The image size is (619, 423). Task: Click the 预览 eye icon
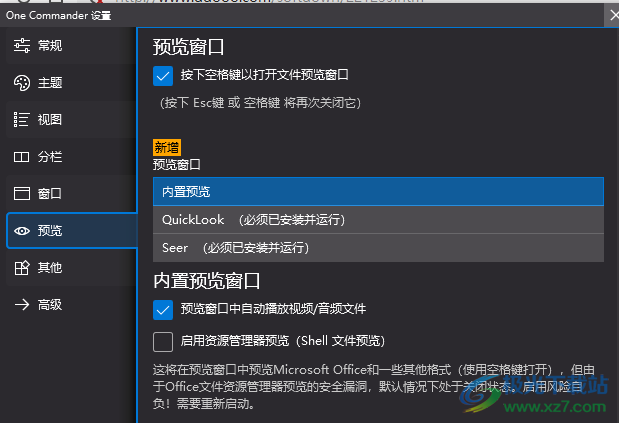(22, 231)
